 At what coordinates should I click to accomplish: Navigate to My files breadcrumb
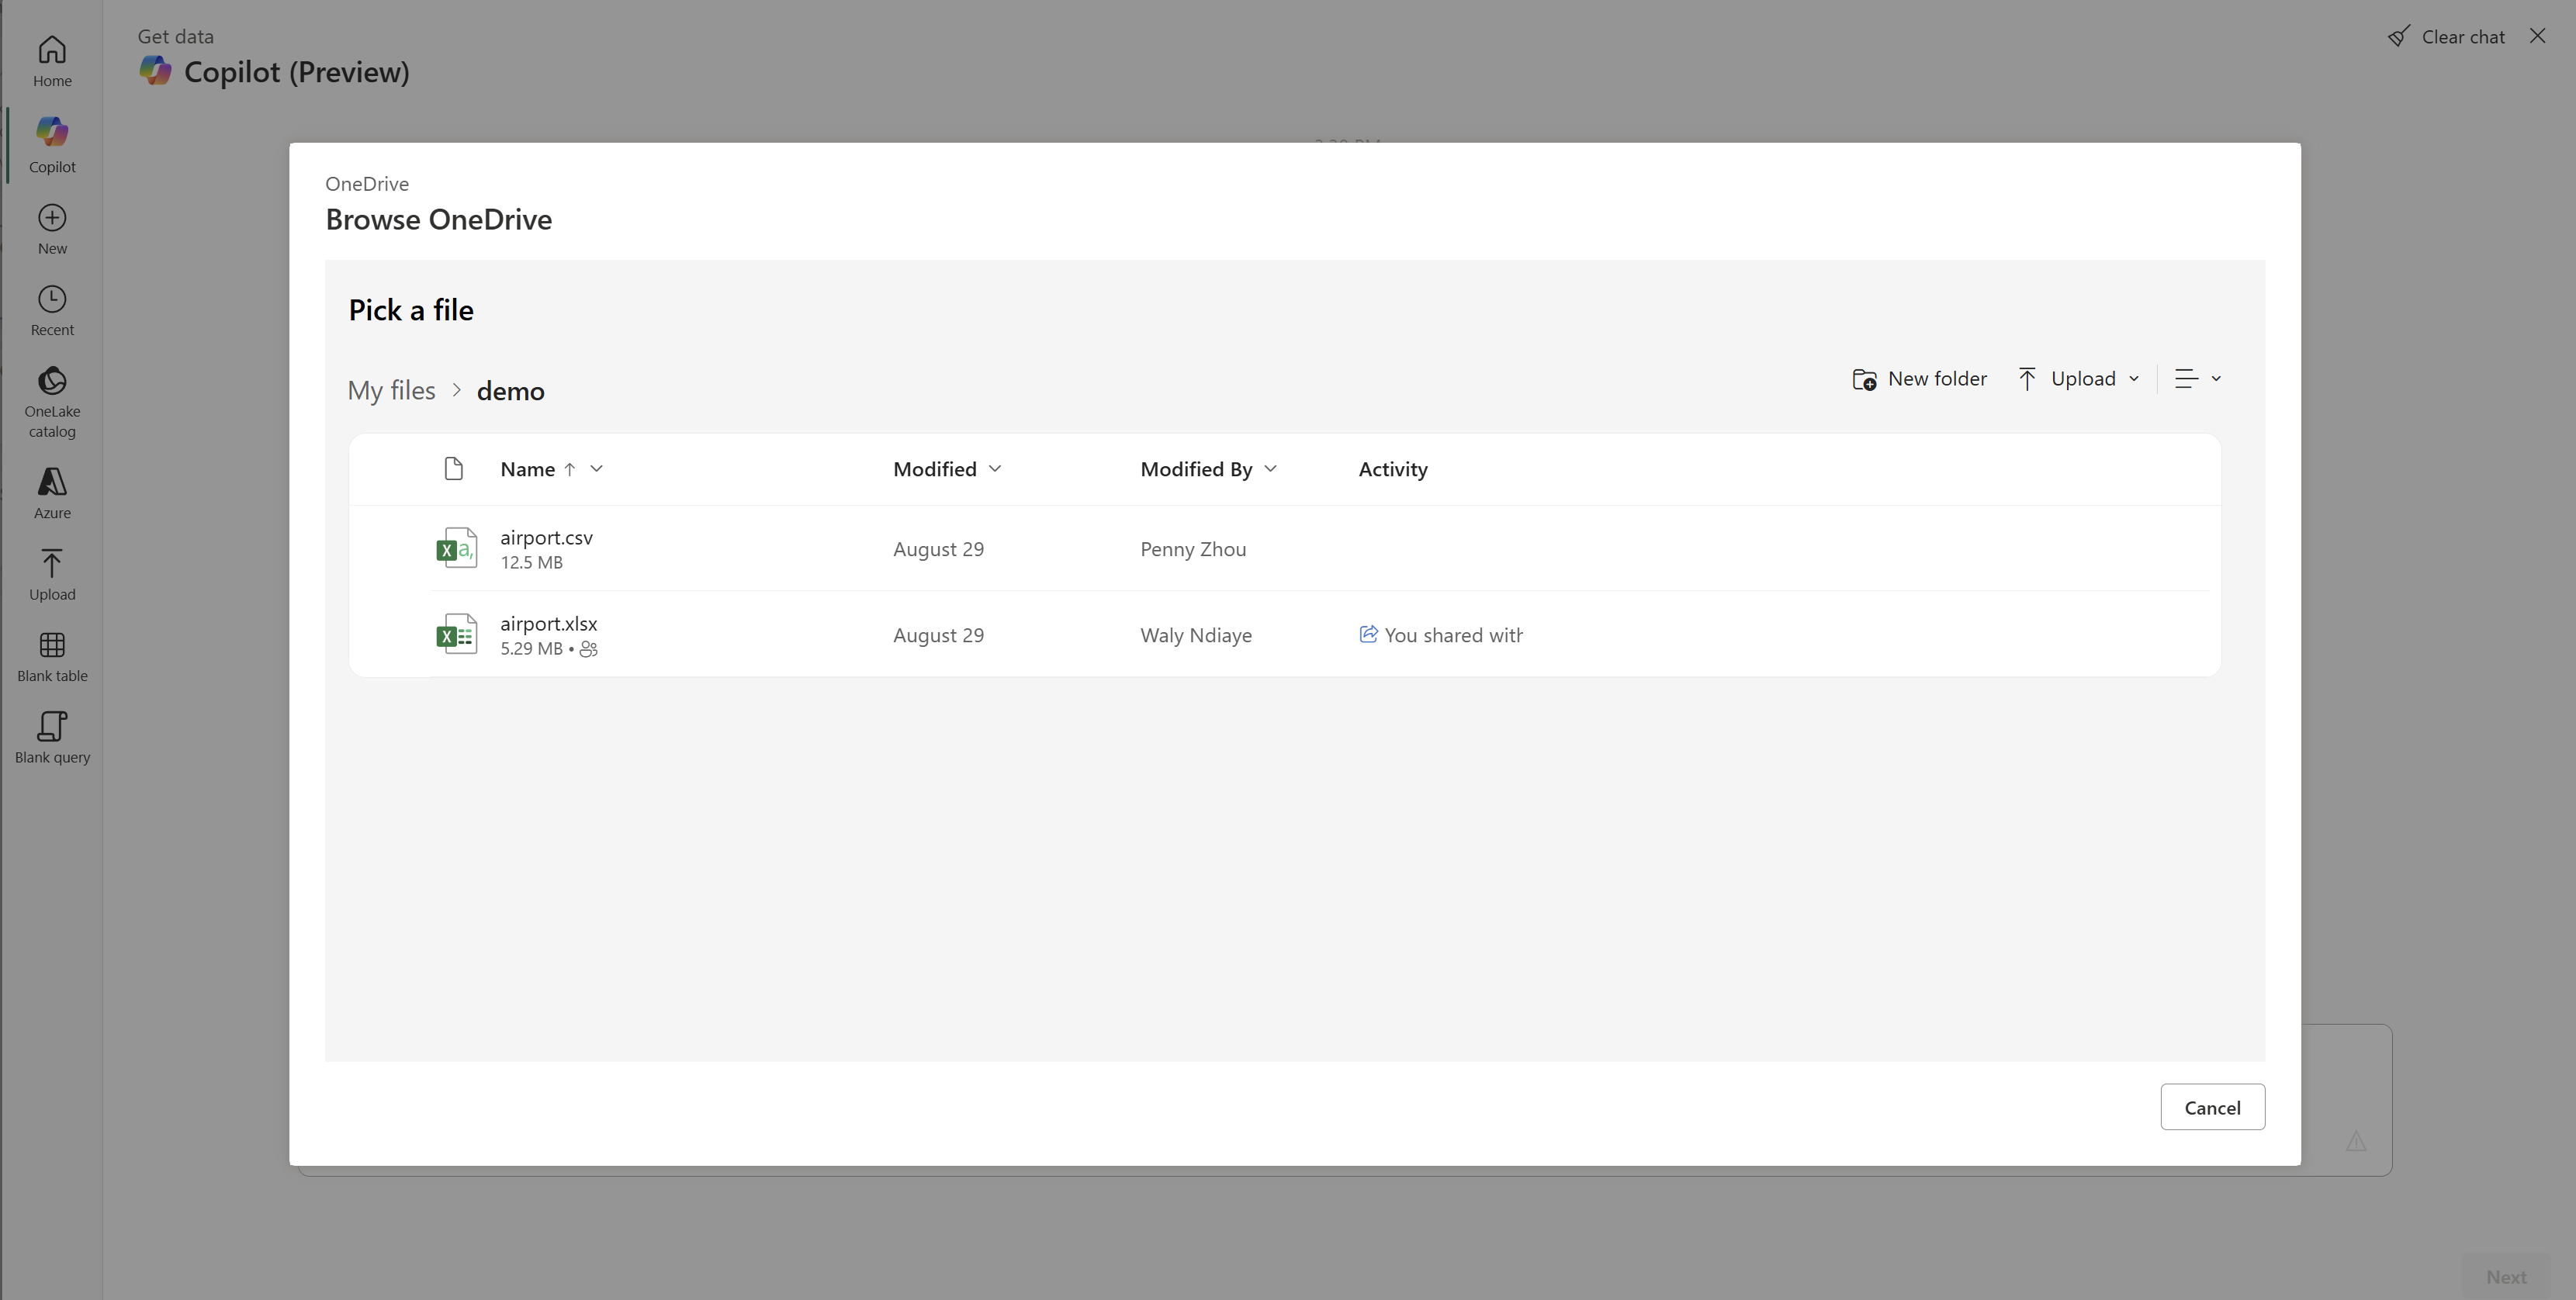(391, 391)
